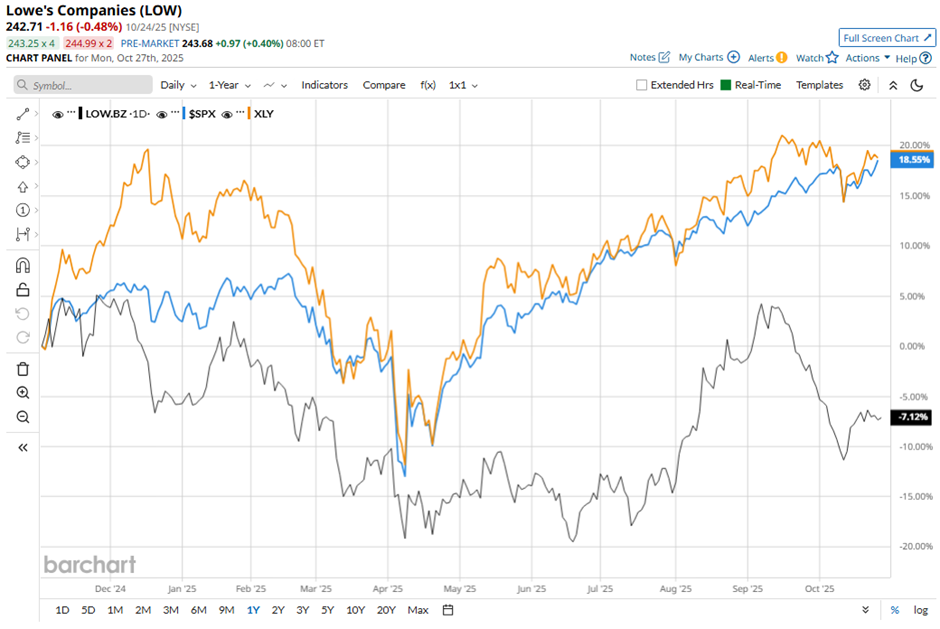Open the Help question mark icon
The width and height of the screenshot is (940, 629).
[926, 58]
